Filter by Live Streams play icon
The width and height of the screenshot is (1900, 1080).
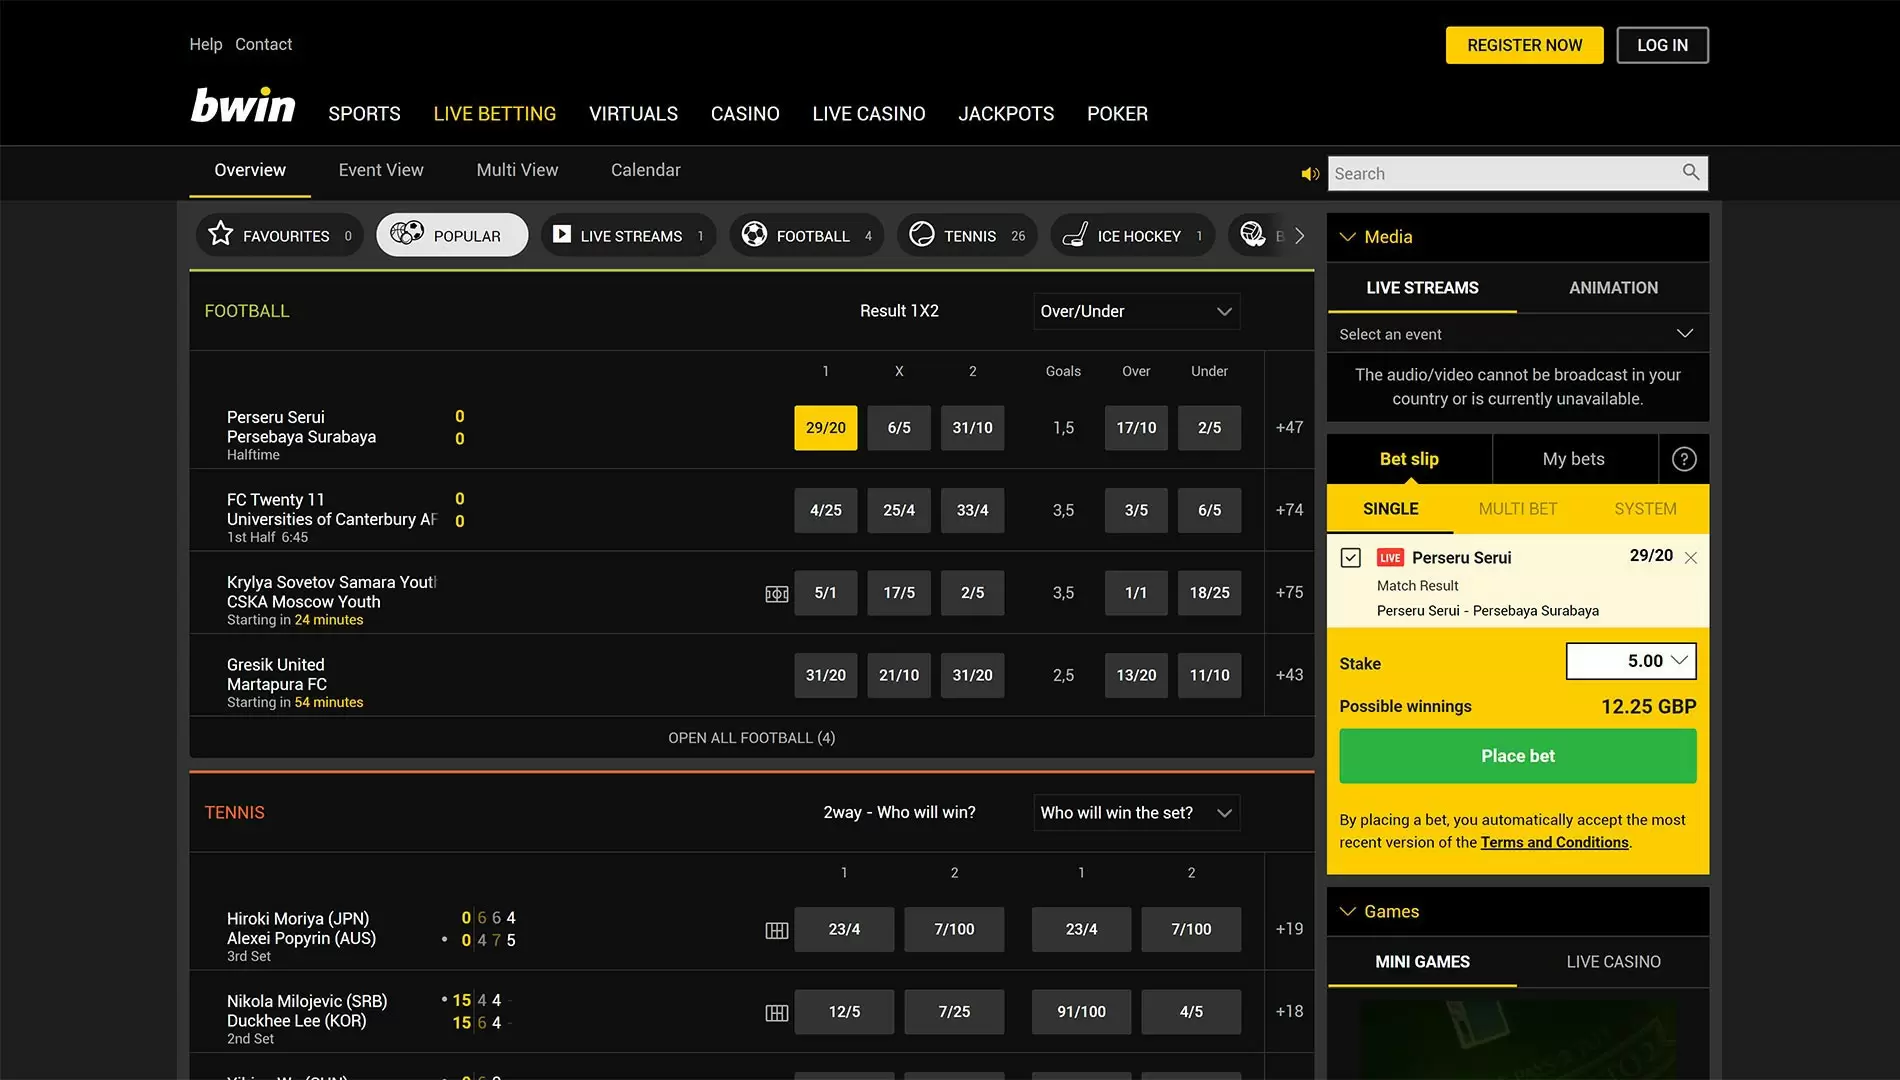(x=628, y=236)
